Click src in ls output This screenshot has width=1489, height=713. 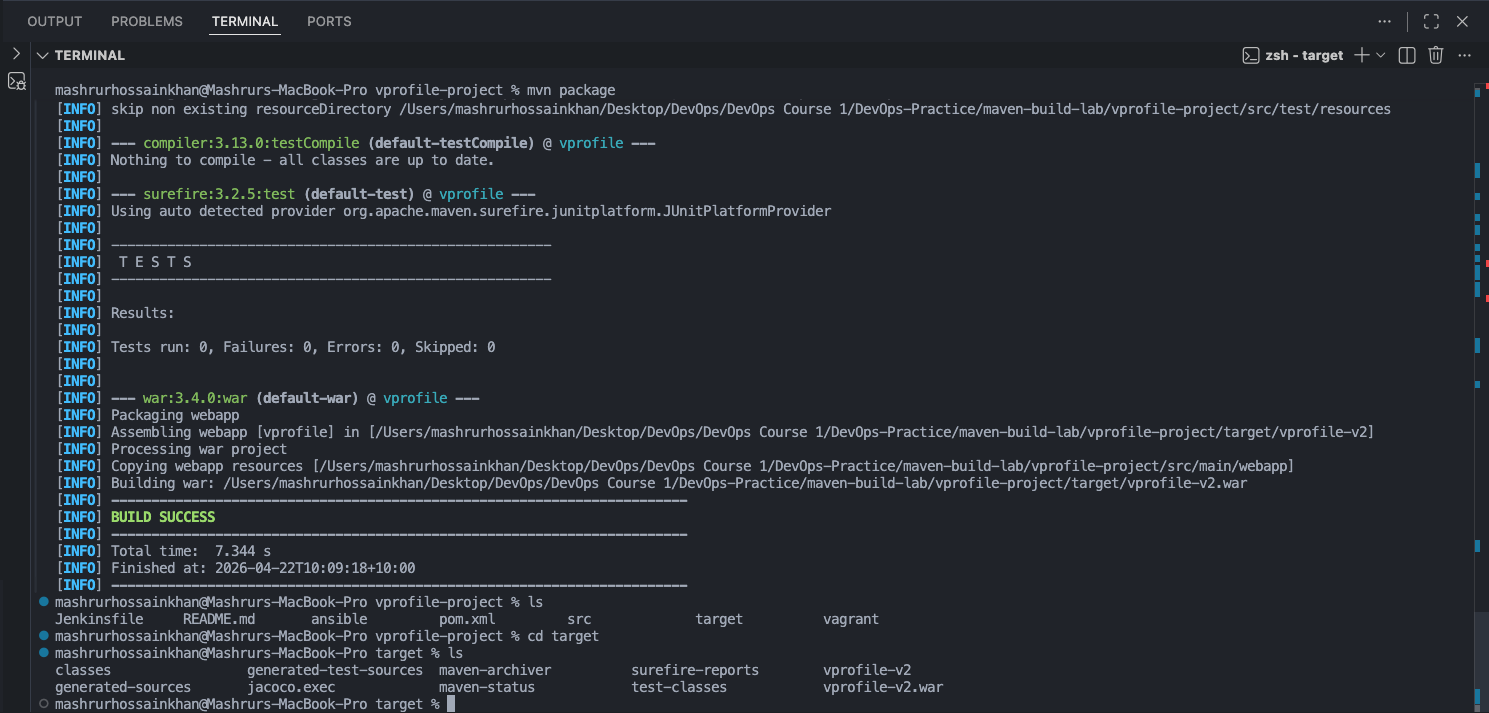pos(579,619)
